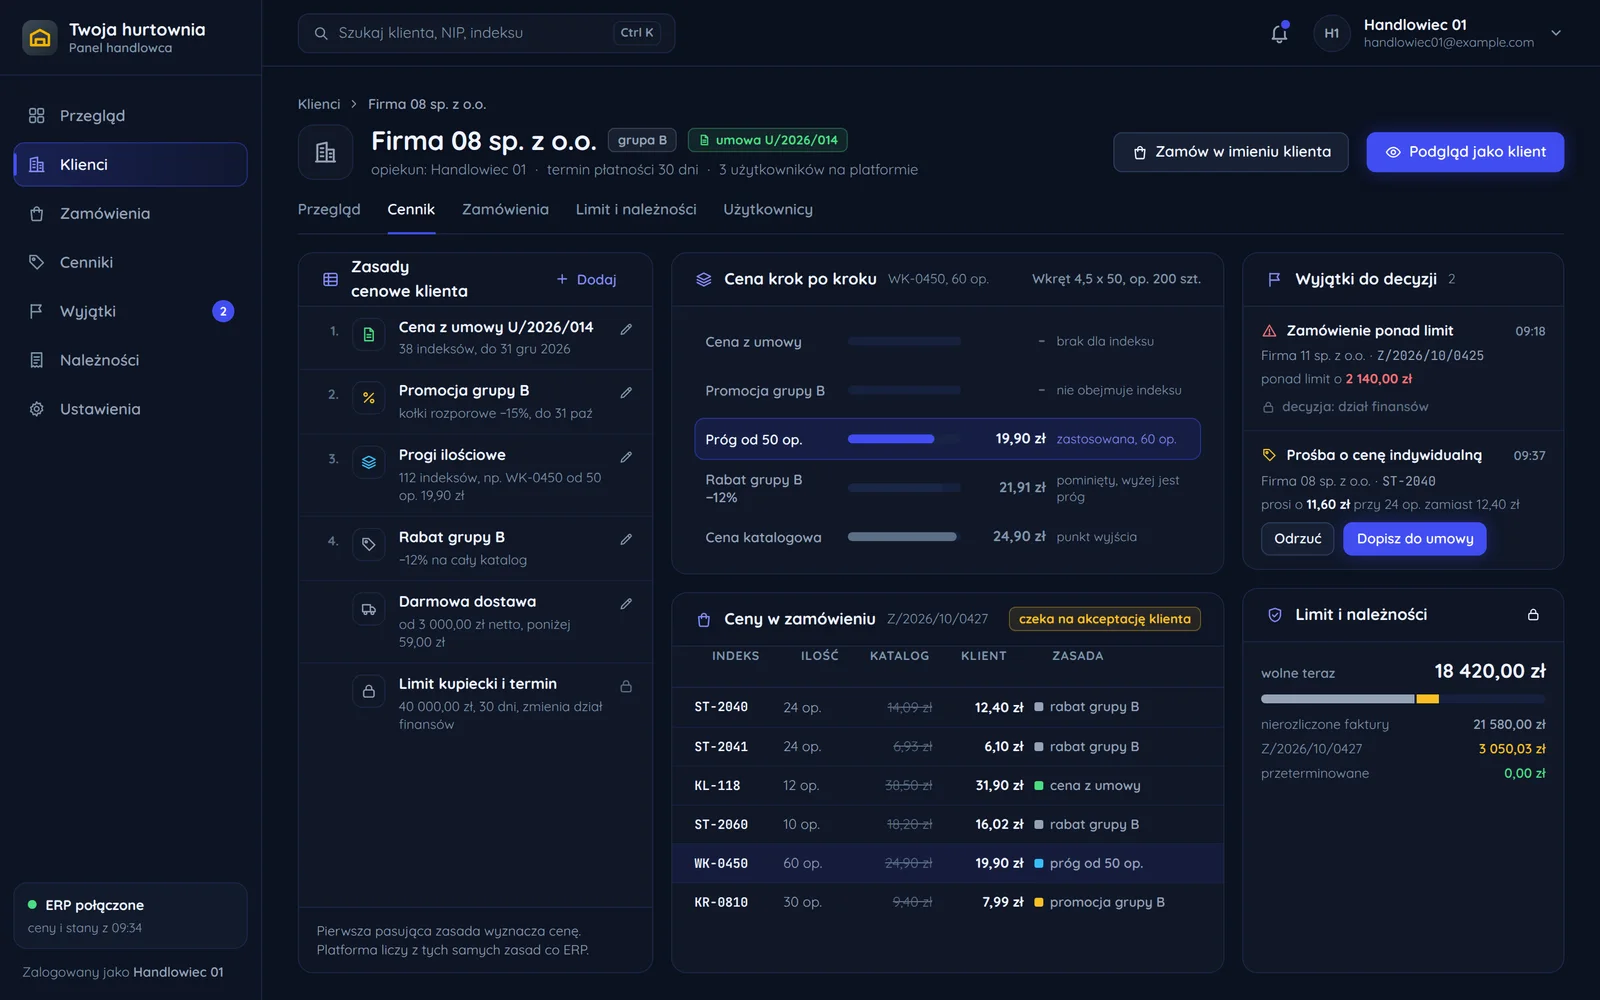
Task: Click the Twoja hurtownia logo icon
Action: pos(40,38)
